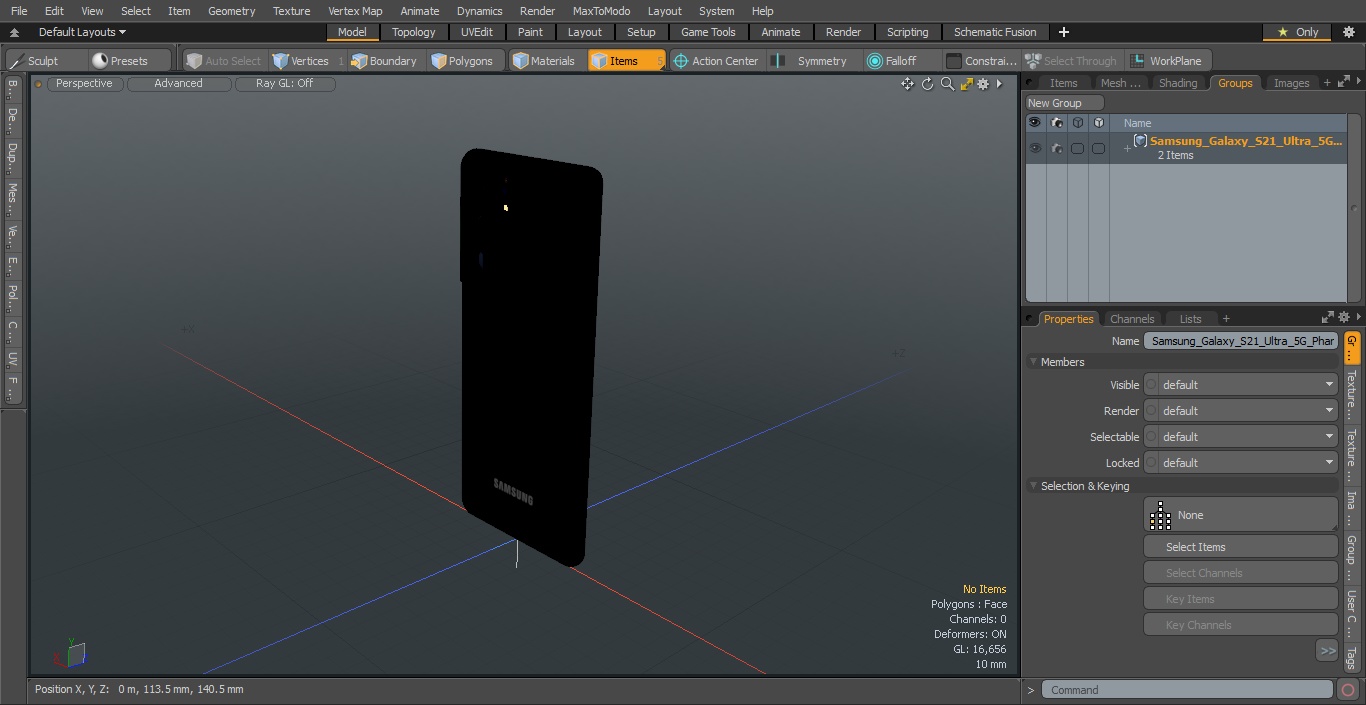Click the viewport pan (move) icon
This screenshot has width=1366, height=705.
point(907,84)
